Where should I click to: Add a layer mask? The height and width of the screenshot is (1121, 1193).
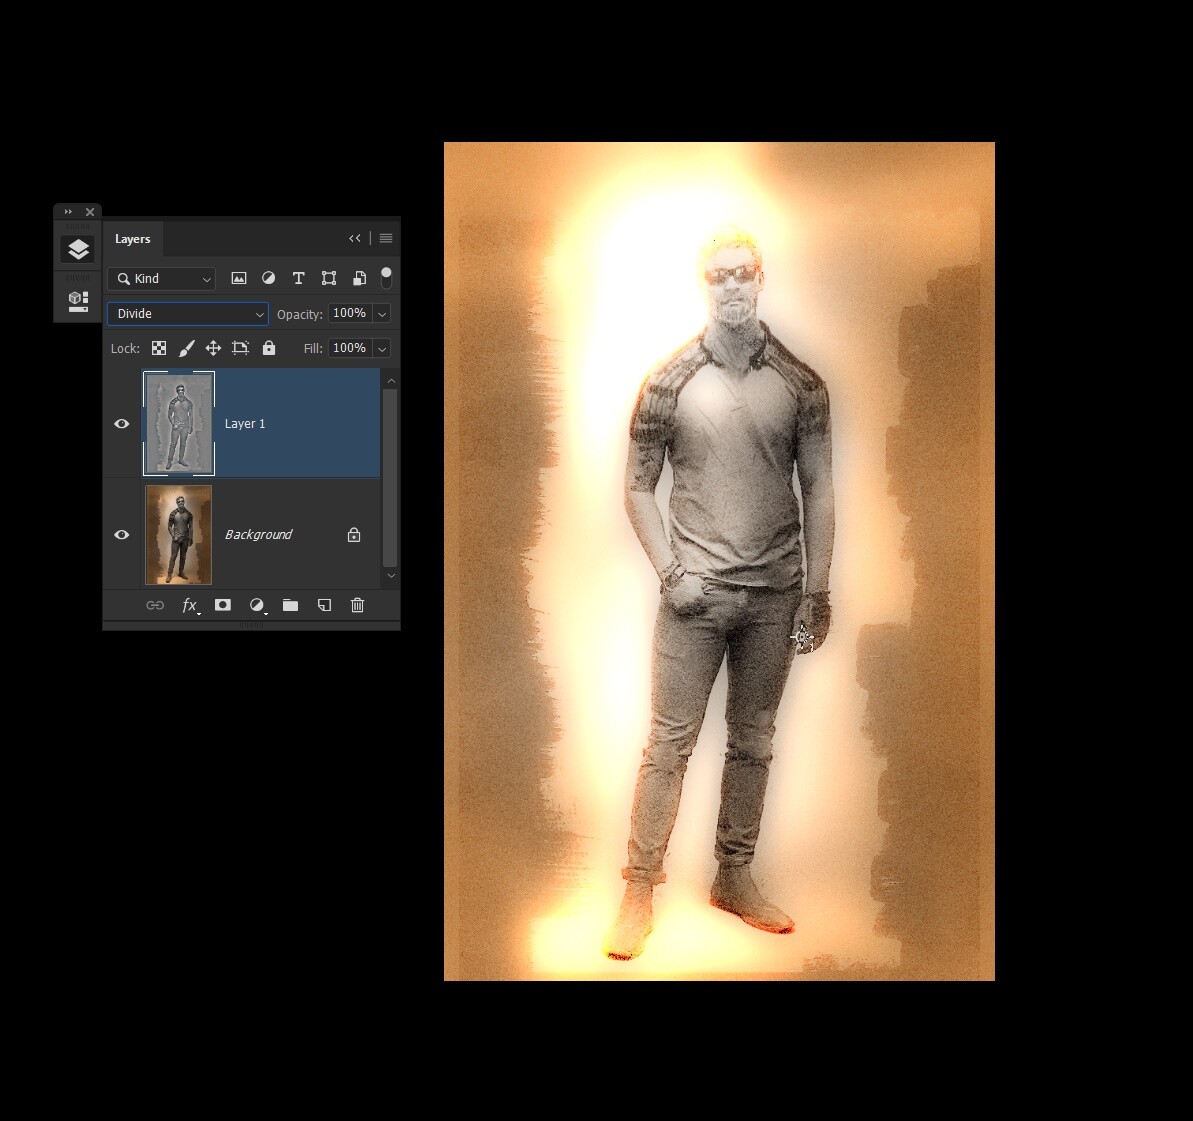[x=223, y=605]
